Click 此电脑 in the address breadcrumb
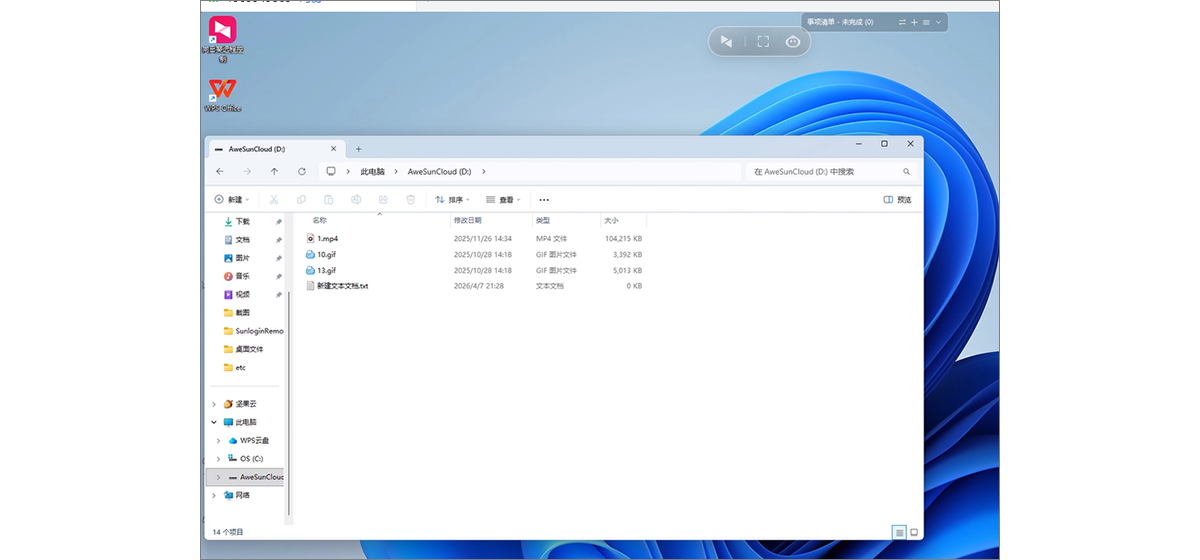The height and width of the screenshot is (560, 1200). coord(372,172)
